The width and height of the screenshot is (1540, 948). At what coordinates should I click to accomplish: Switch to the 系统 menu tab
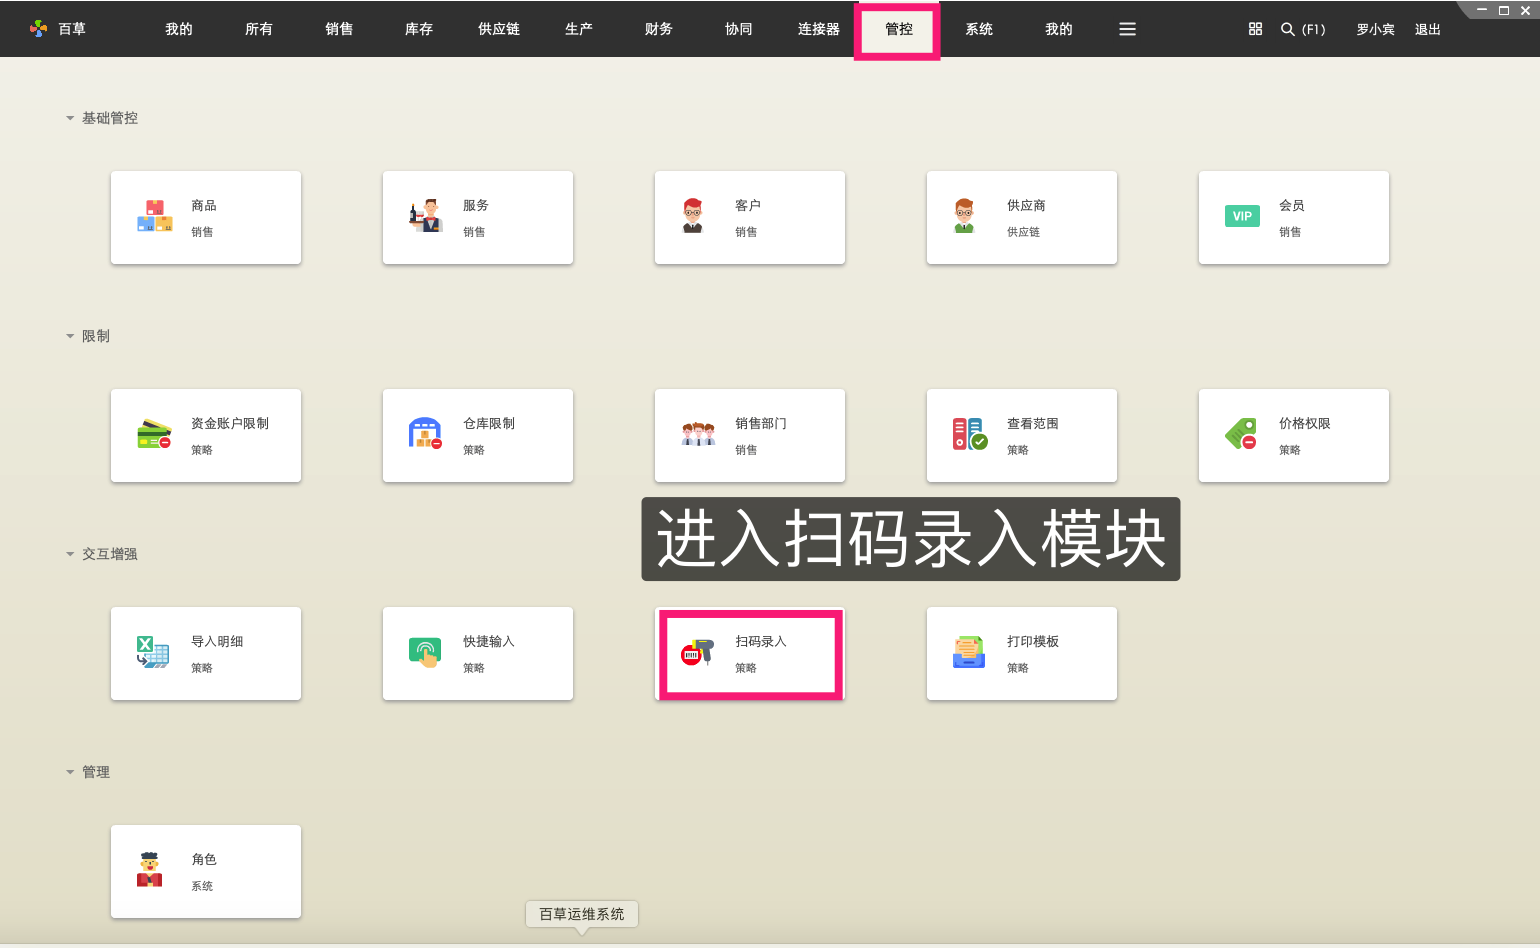[x=979, y=29]
